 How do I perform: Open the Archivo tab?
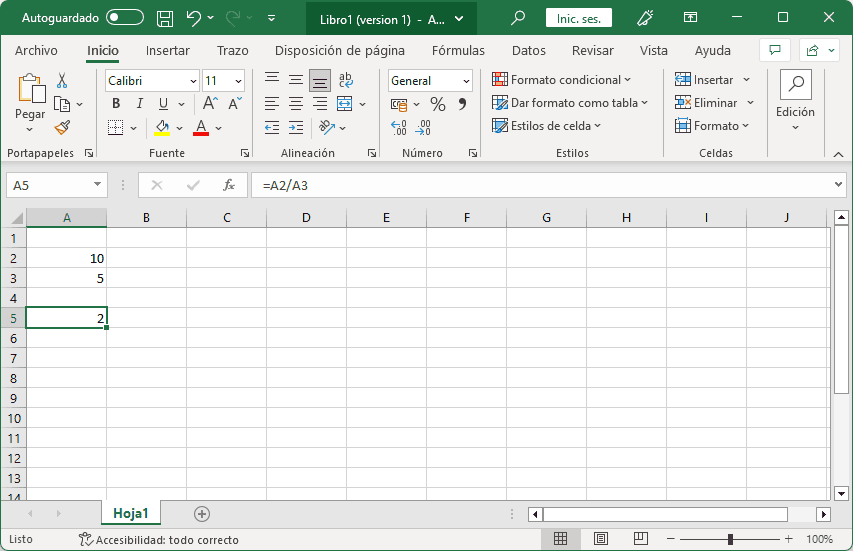pos(36,51)
